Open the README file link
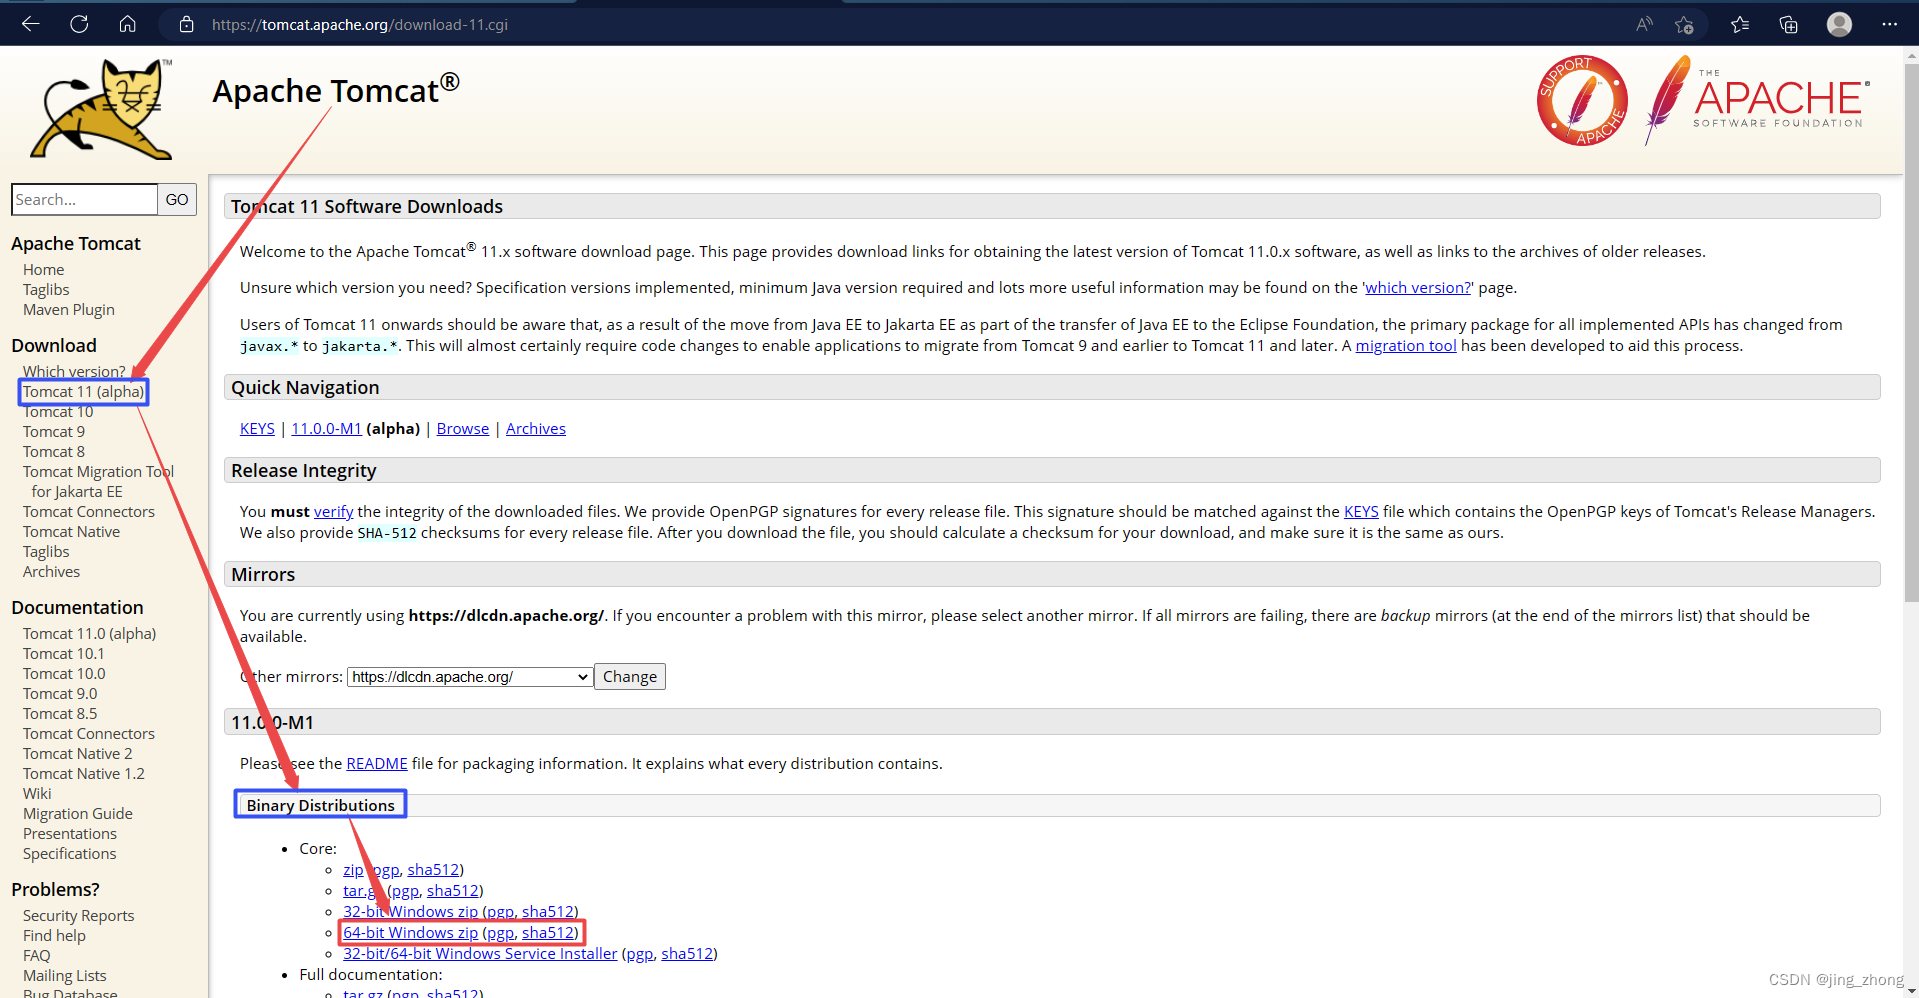Screen dimensions: 1919x998 [377, 764]
